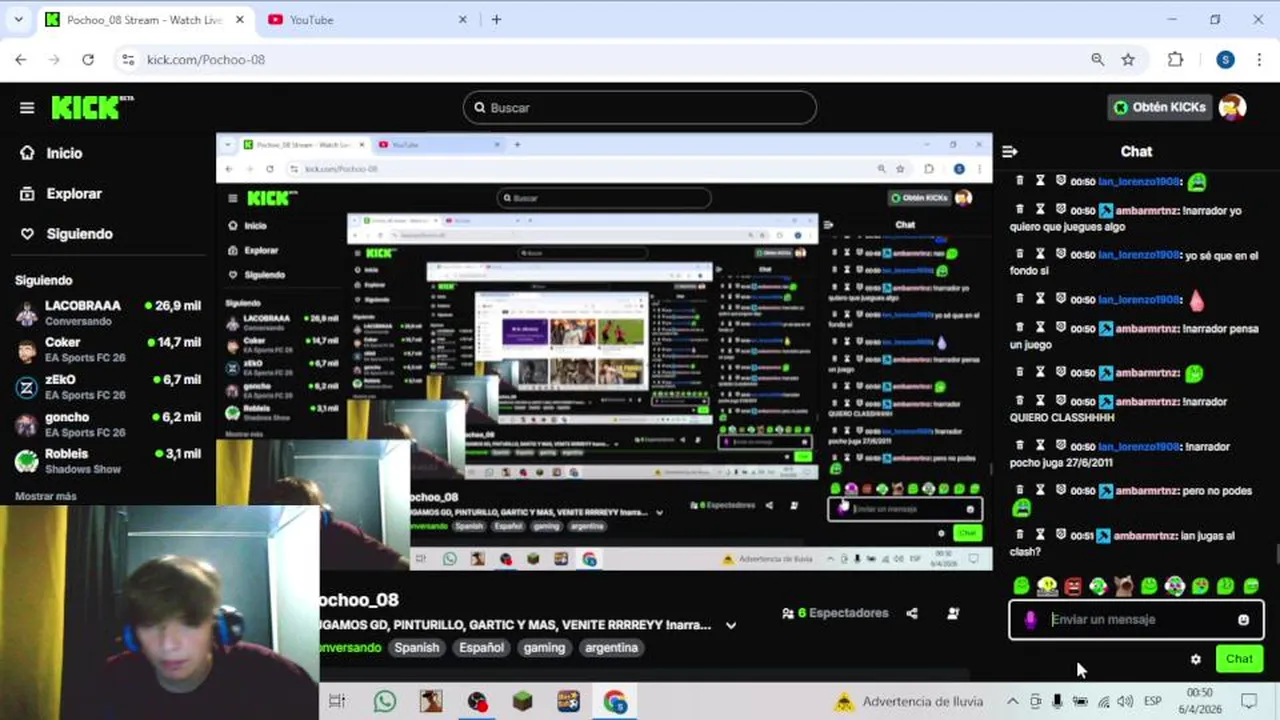Screen dimensions: 1280x720
Task: Open Explorar in the sidebar
Action: pos(62,193)
